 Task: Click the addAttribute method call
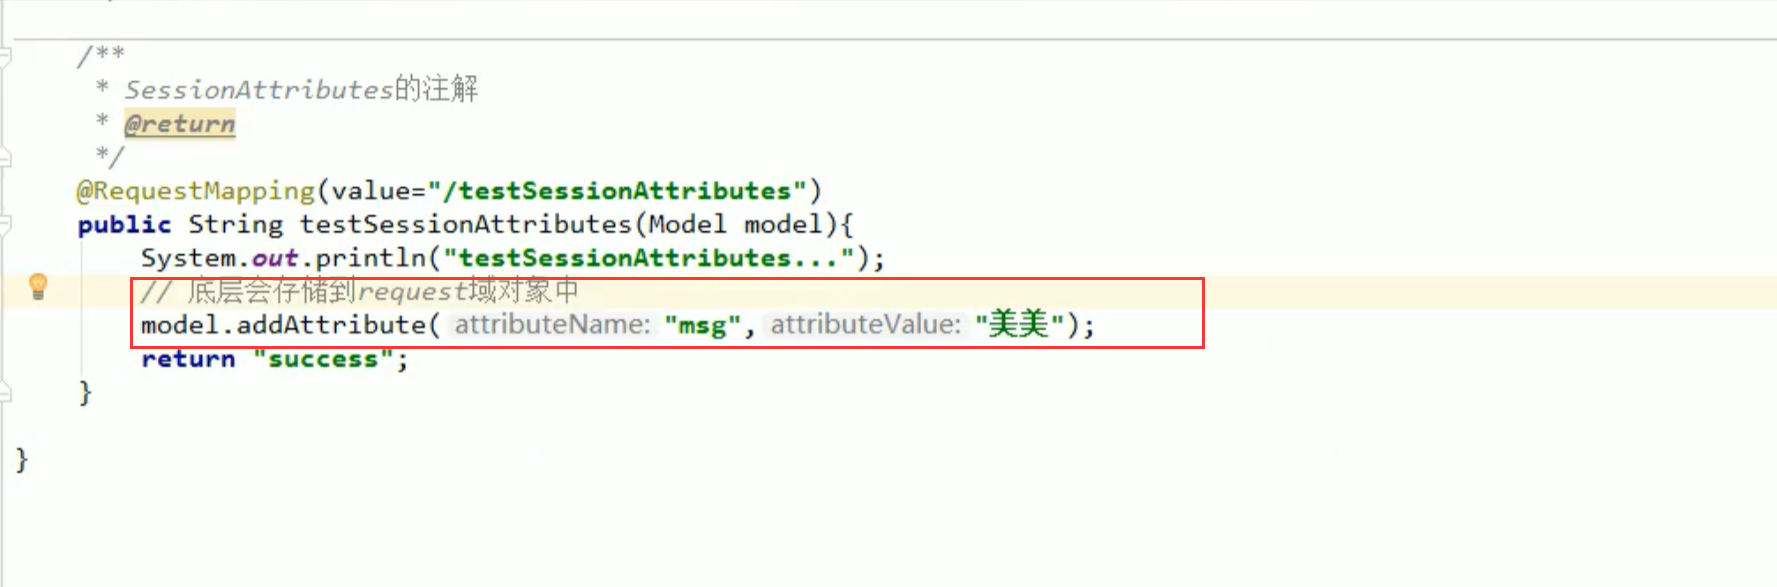coord(331,325)
